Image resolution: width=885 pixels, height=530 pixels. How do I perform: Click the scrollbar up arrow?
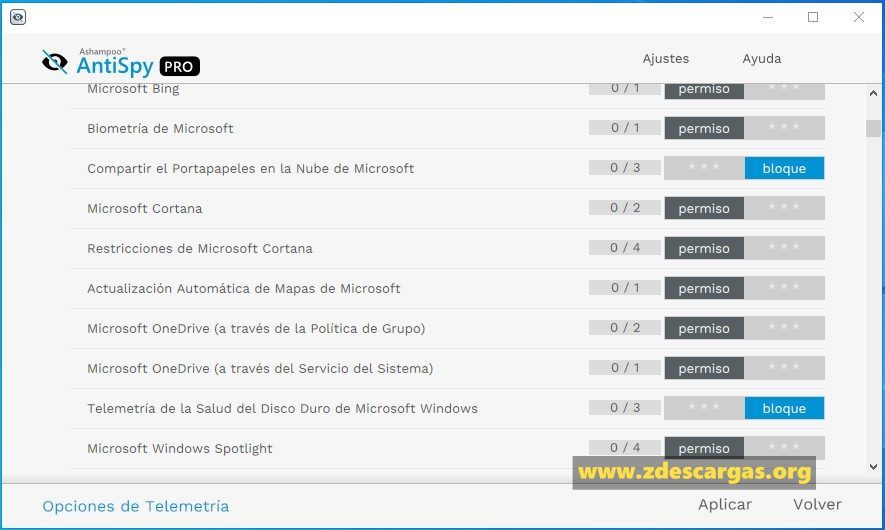[x=873, y=93]
